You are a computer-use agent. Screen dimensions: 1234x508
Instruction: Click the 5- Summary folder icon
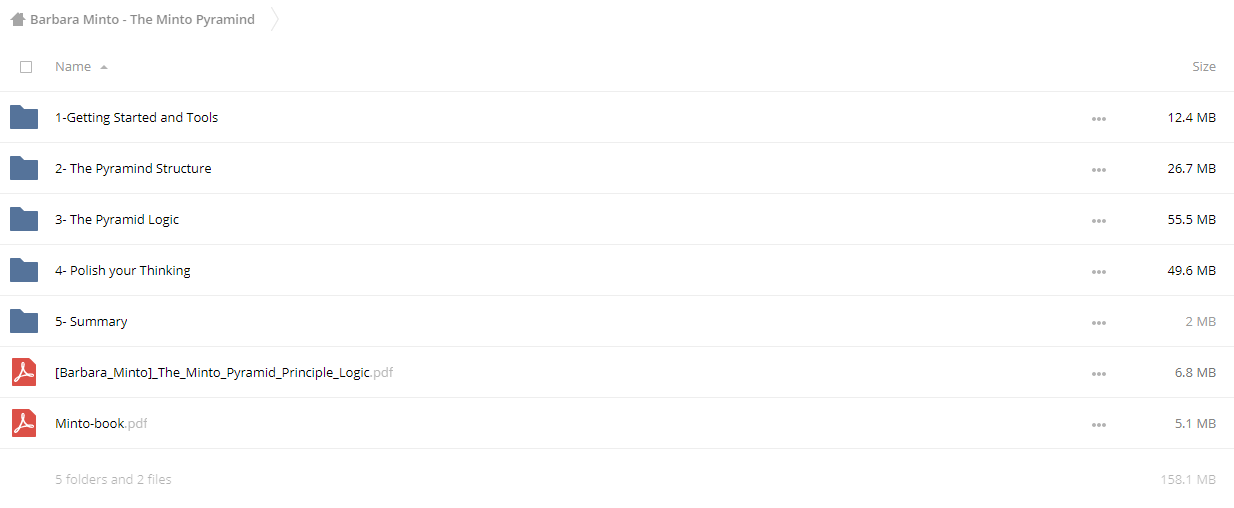click(24, 321)
